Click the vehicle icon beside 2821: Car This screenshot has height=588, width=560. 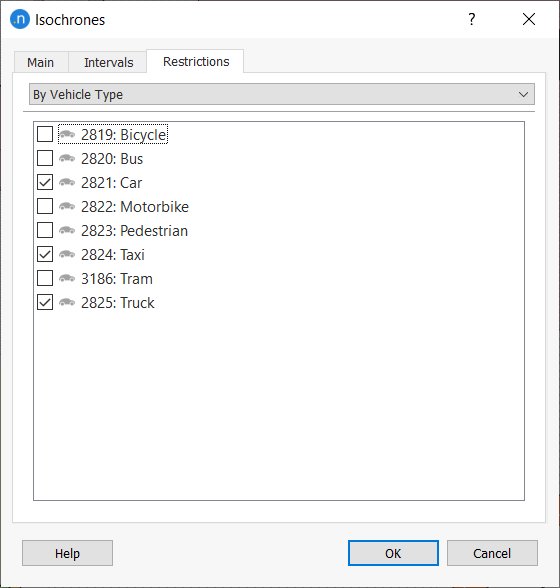click(67, 182)
